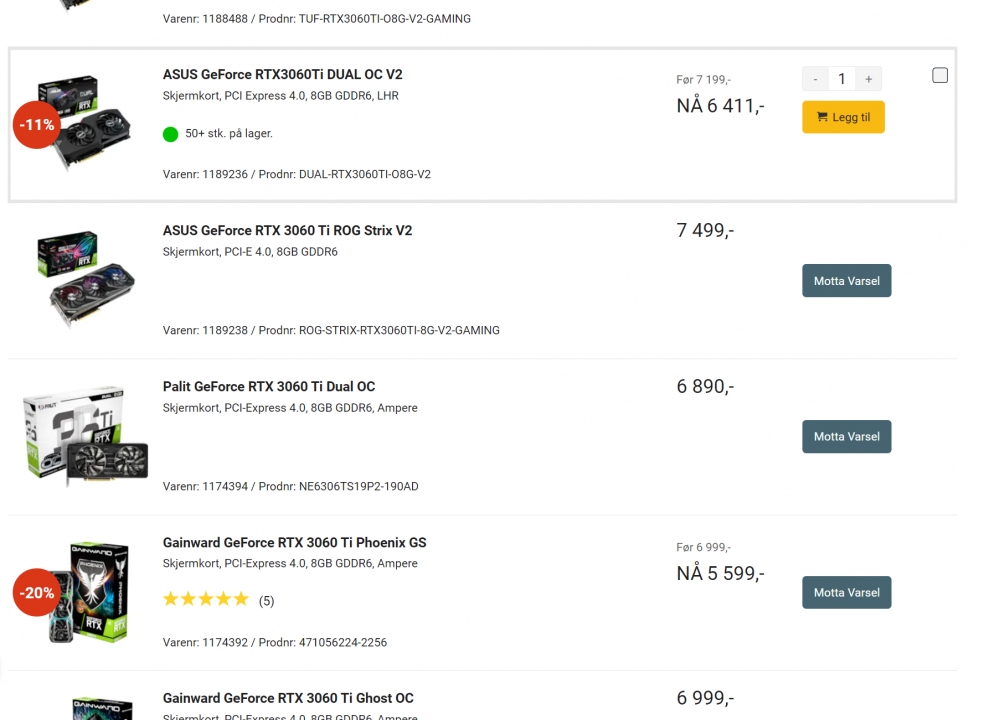Tick the compare checkbox for ASUS DUAL OC
This screenshot has height=720, width=984.
(x=940, y=75)
